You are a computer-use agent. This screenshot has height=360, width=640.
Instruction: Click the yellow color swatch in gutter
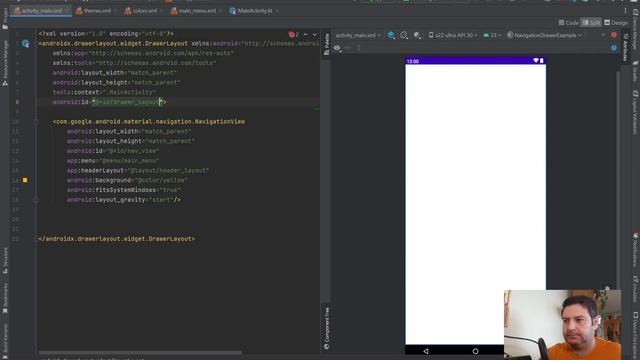coord(25,180)
